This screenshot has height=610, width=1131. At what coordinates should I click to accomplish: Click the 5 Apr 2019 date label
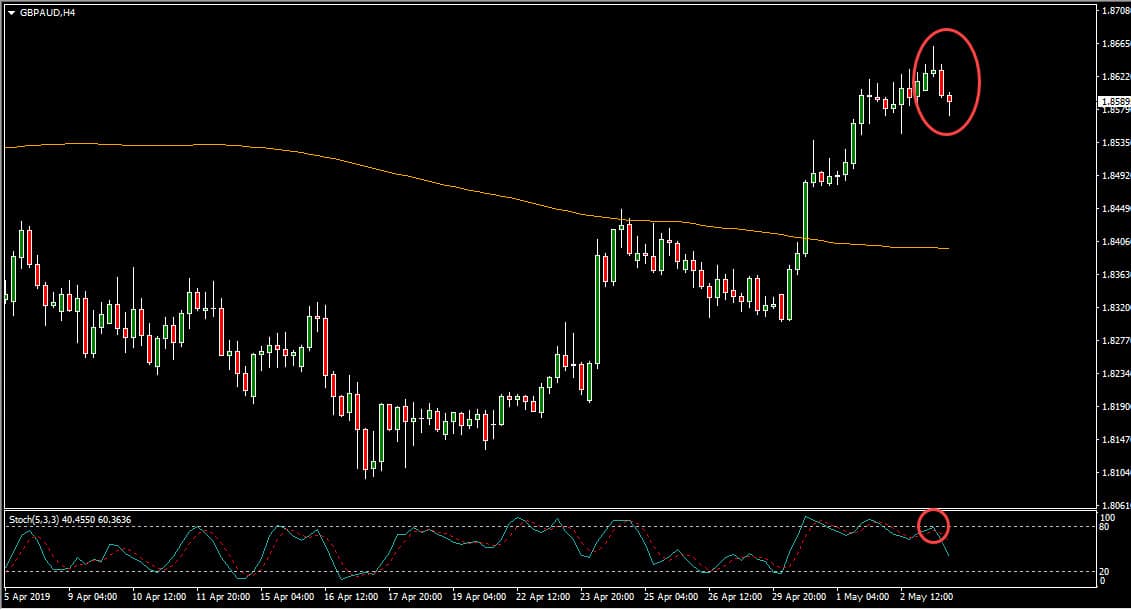click(26, 597)
